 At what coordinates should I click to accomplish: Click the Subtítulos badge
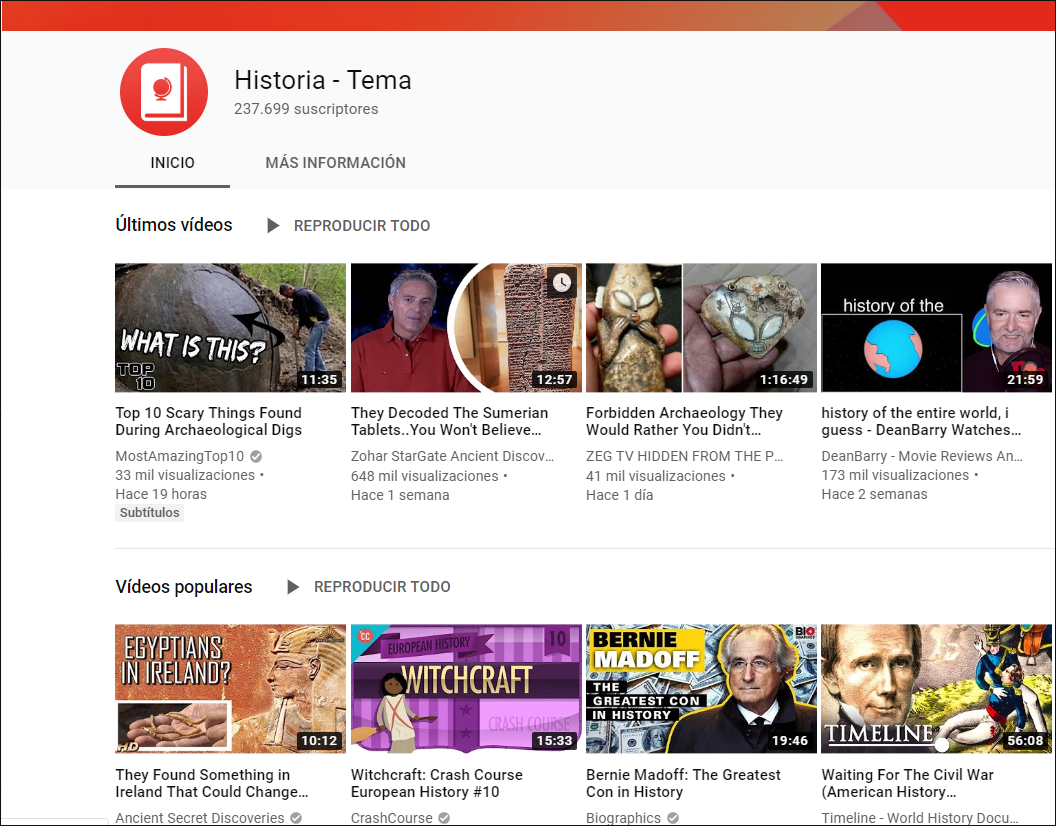(x=150, y=513)
